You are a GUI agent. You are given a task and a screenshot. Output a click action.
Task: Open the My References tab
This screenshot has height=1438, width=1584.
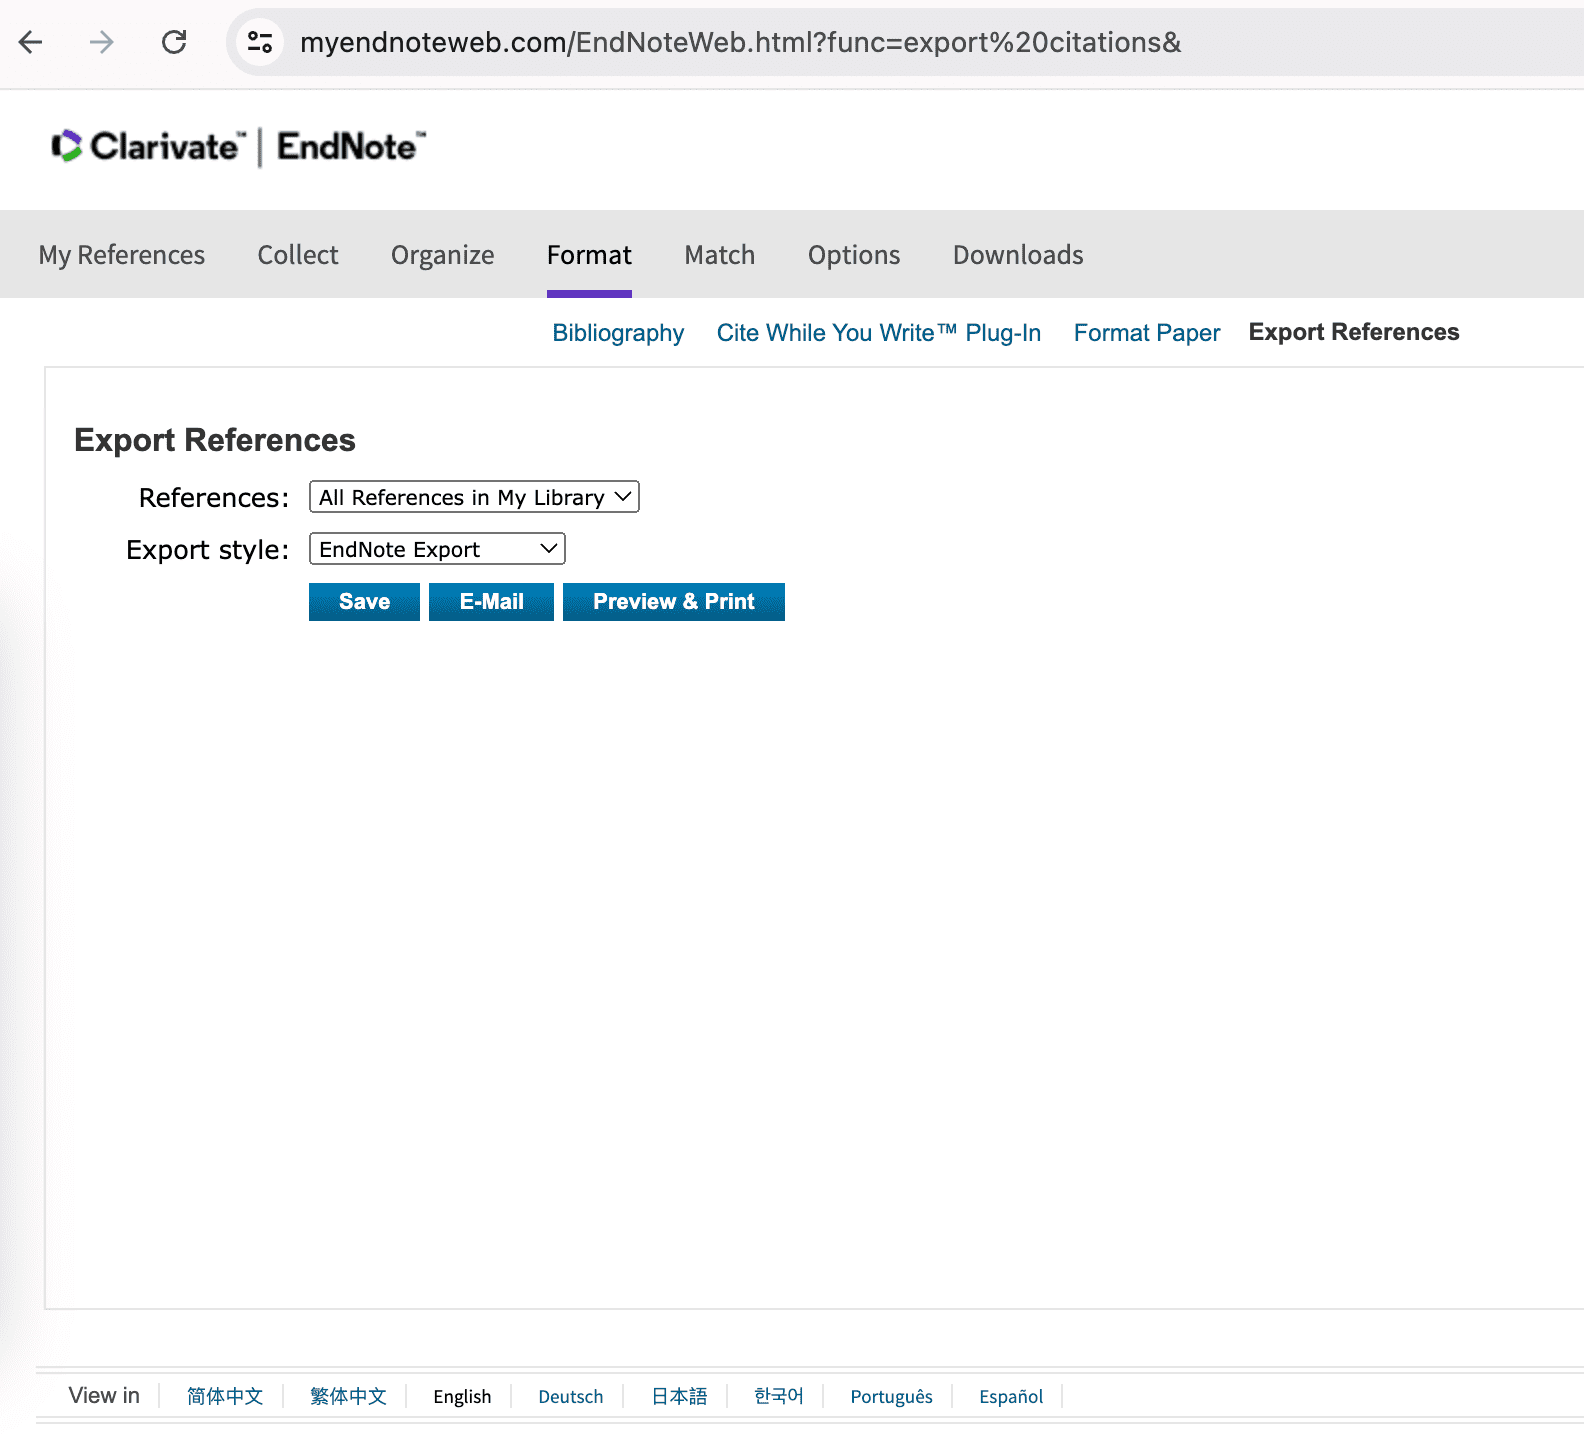(122, 255)
